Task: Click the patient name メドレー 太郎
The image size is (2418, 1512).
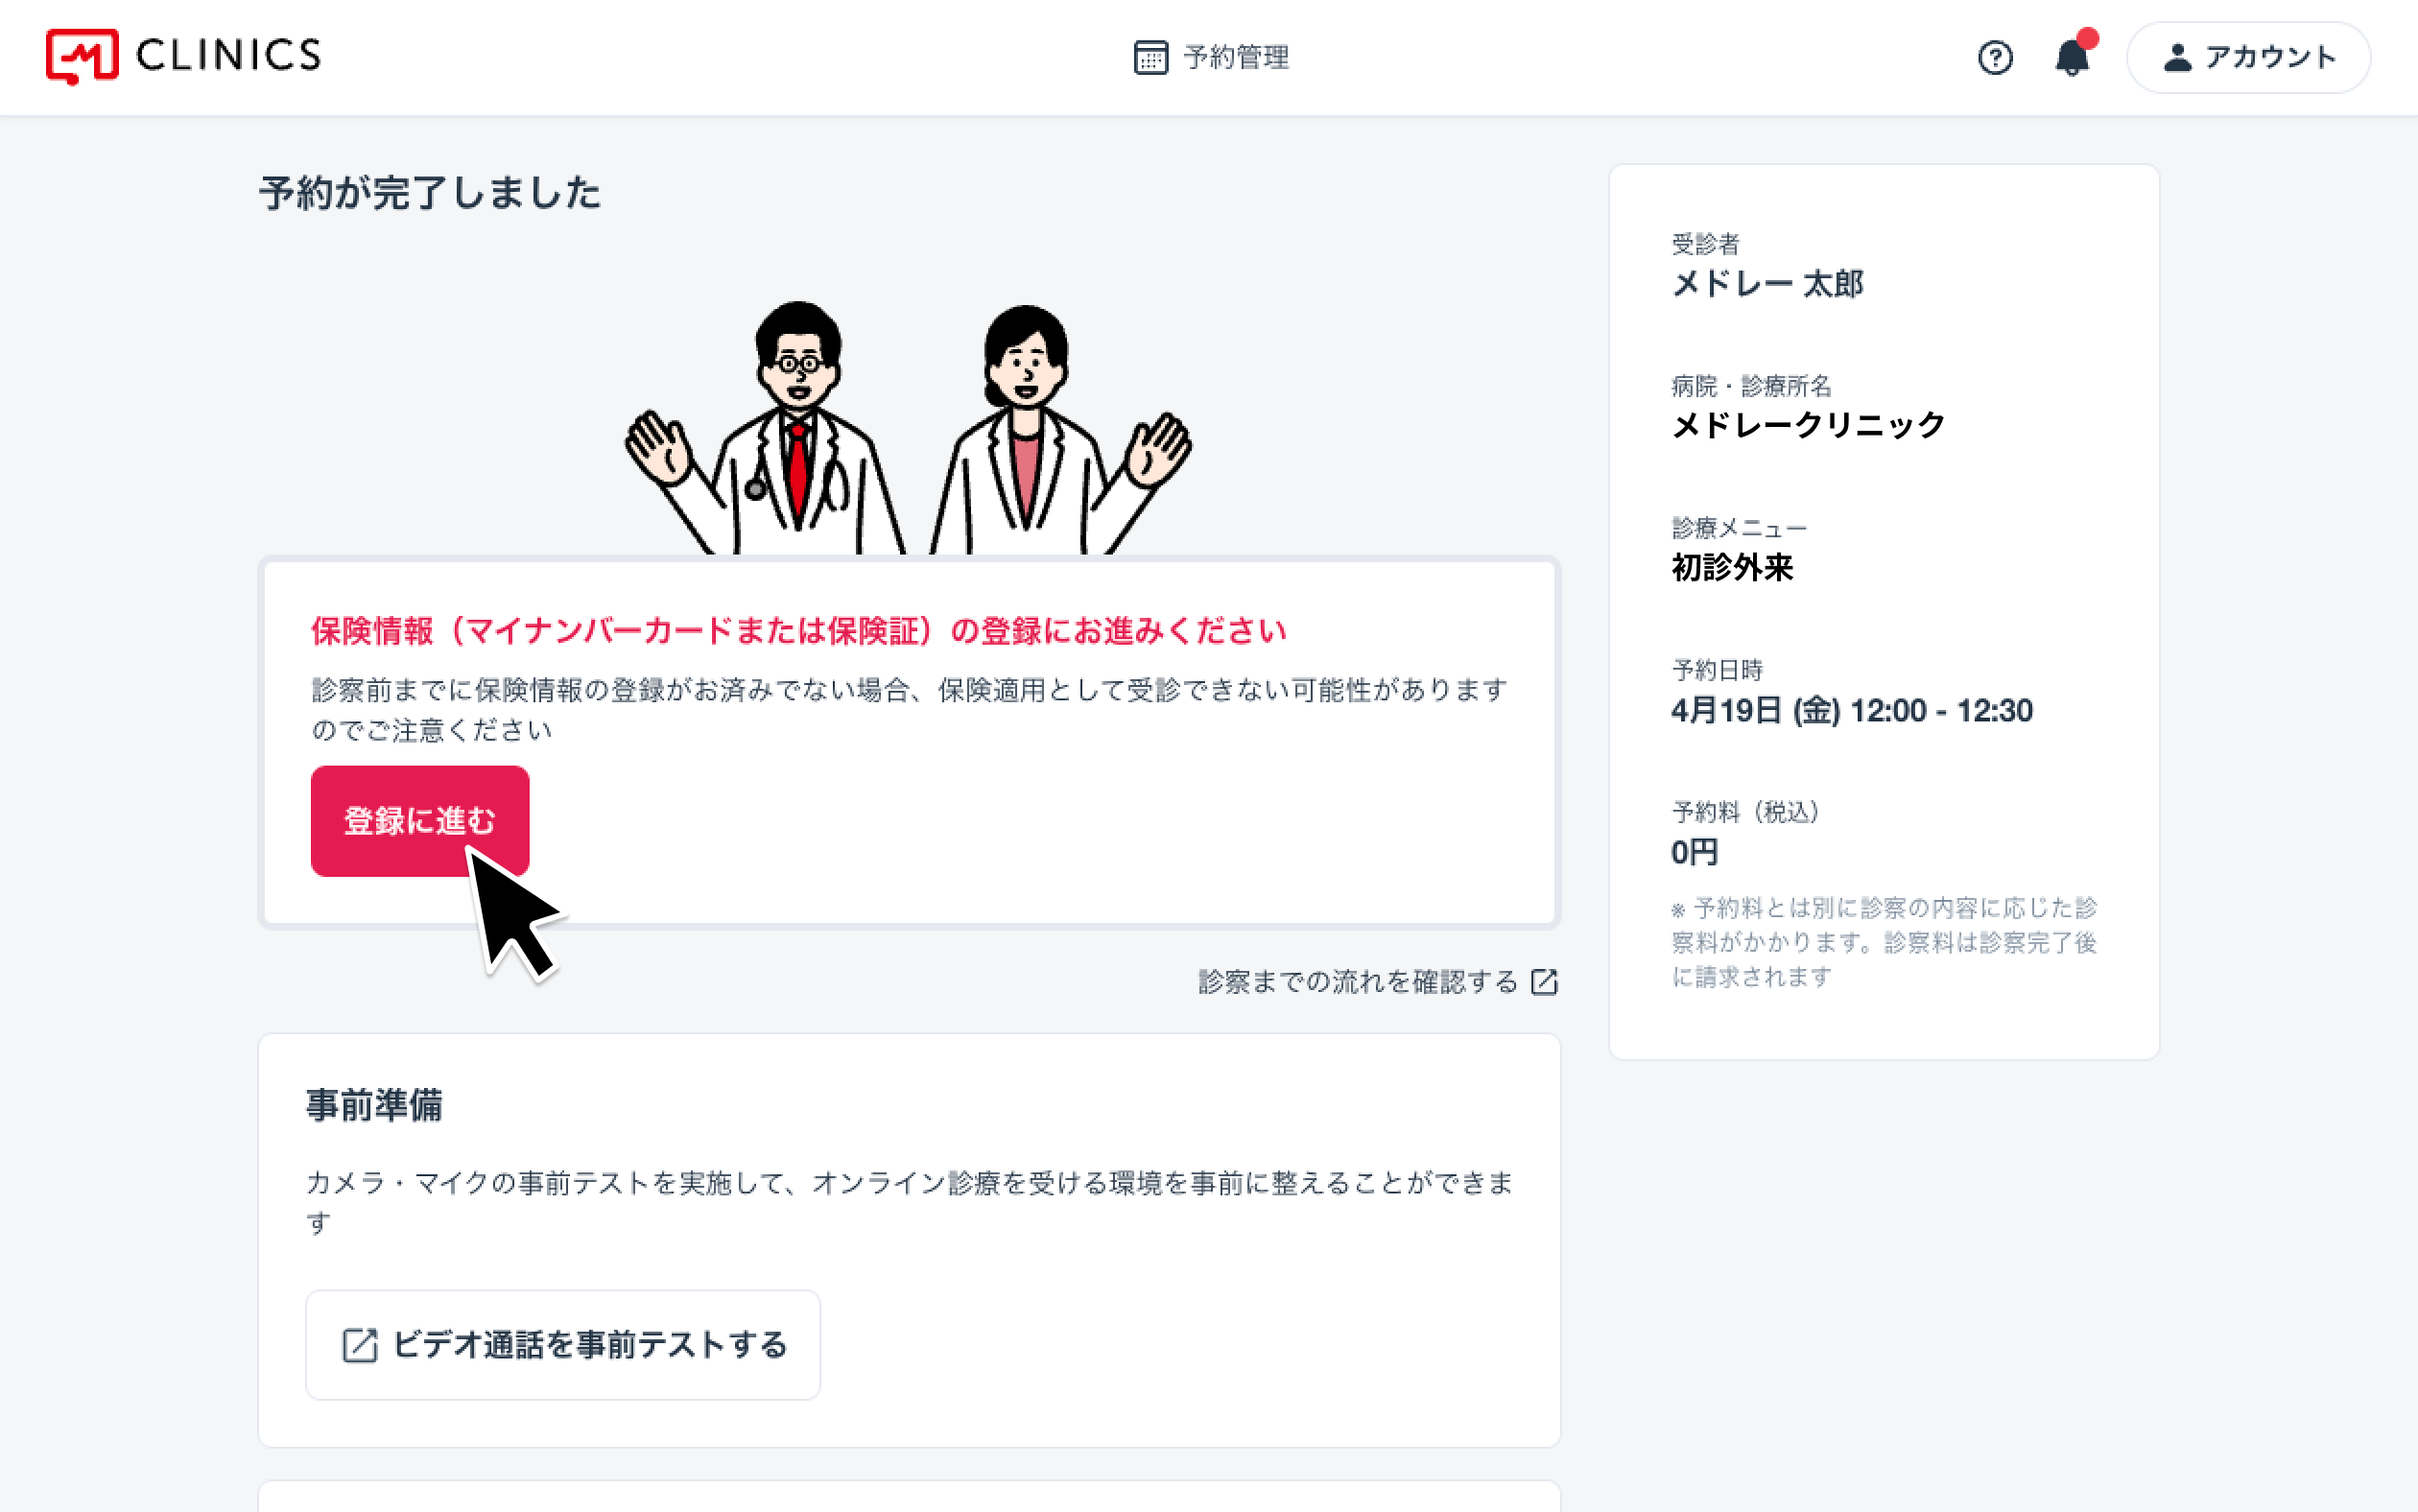Action: coord(1767,284)
